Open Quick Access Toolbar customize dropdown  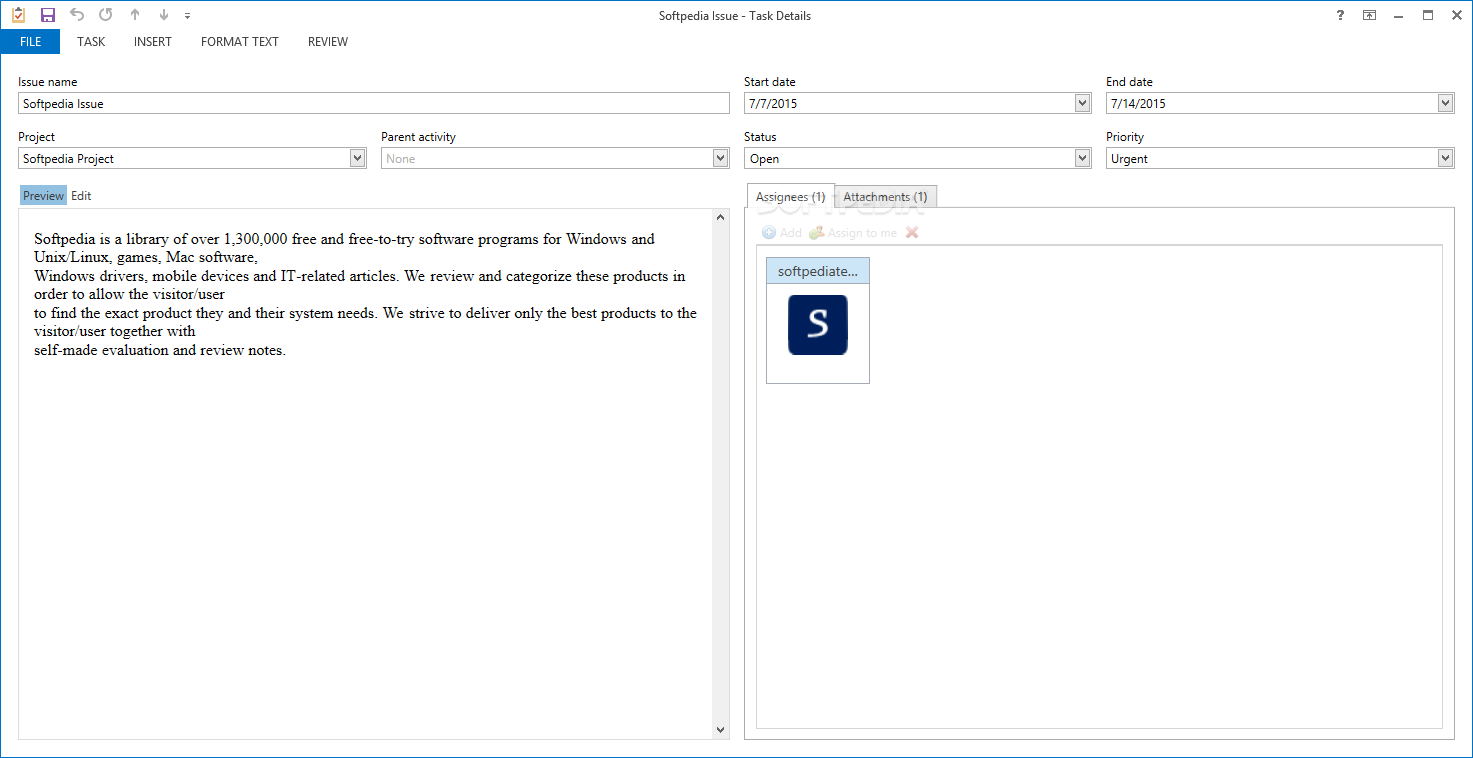point(188,16)
